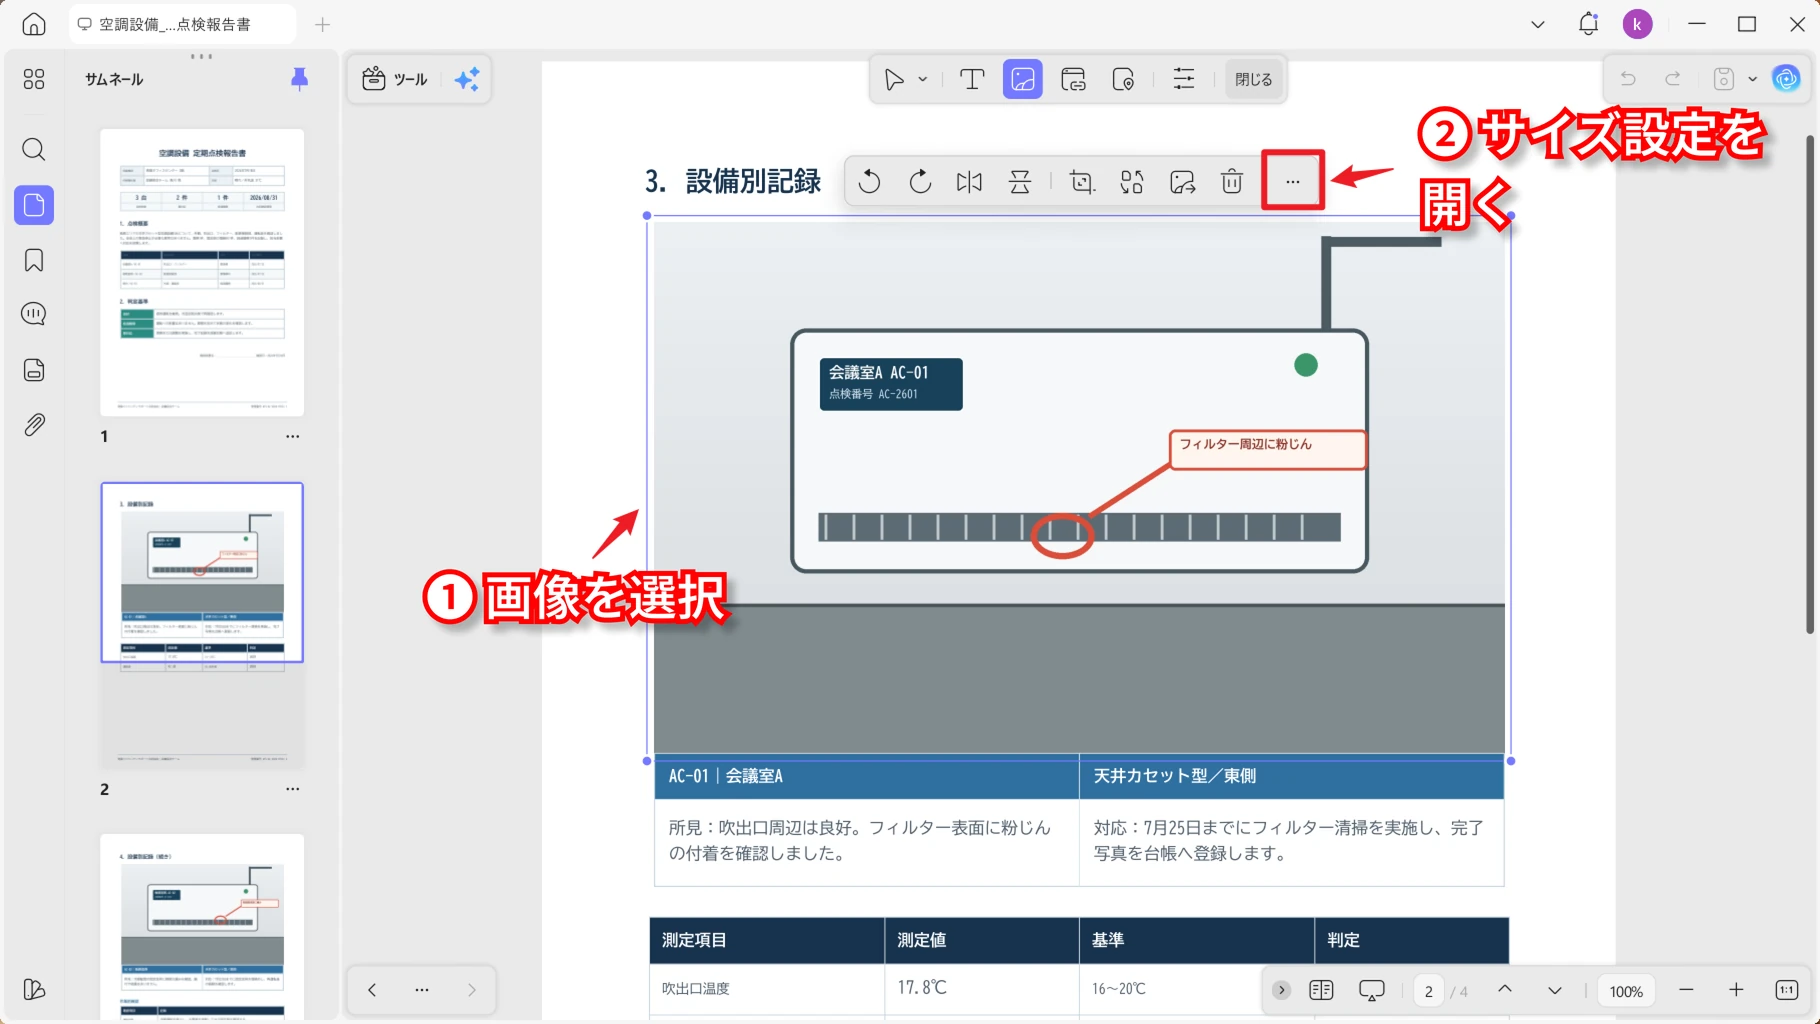Open the options menu for page 1 thumbnail

[292, 436]
